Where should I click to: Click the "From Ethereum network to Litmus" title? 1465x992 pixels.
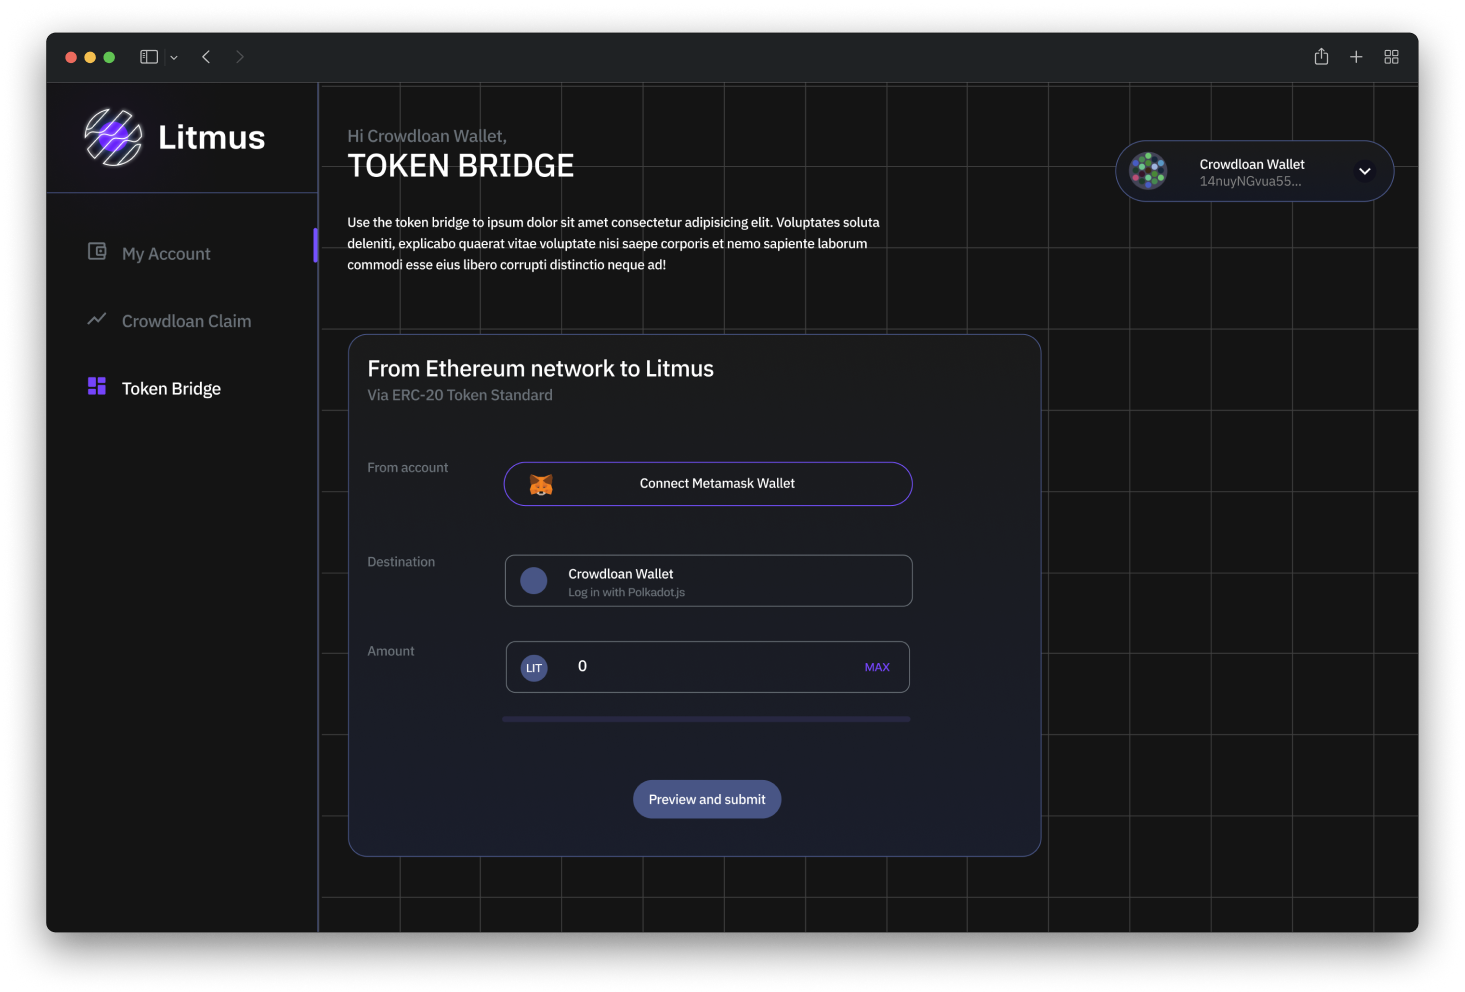tap(541, 369)
